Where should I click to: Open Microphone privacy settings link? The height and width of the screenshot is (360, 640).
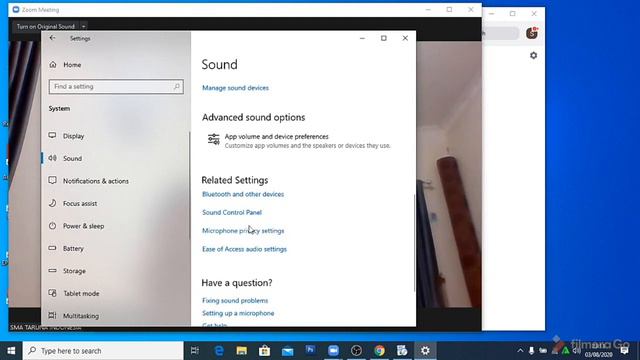click(x=243, y=231)
